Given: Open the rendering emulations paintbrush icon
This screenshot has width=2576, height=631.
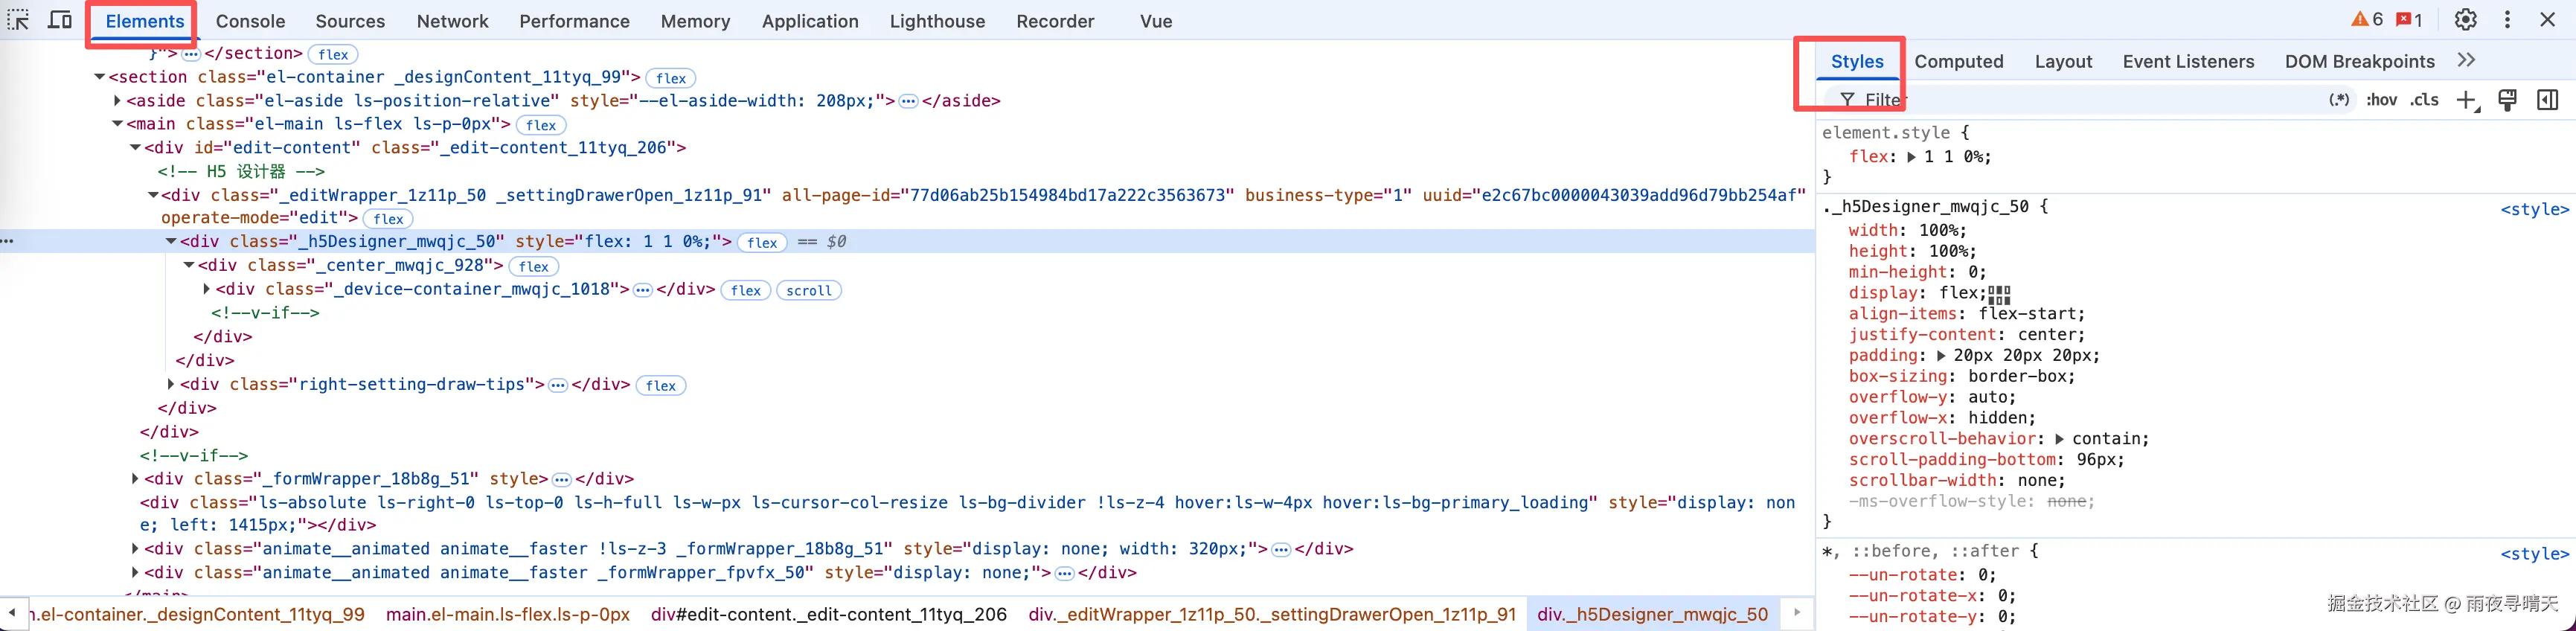Looking at the screenshot, I should point(2507,100).
